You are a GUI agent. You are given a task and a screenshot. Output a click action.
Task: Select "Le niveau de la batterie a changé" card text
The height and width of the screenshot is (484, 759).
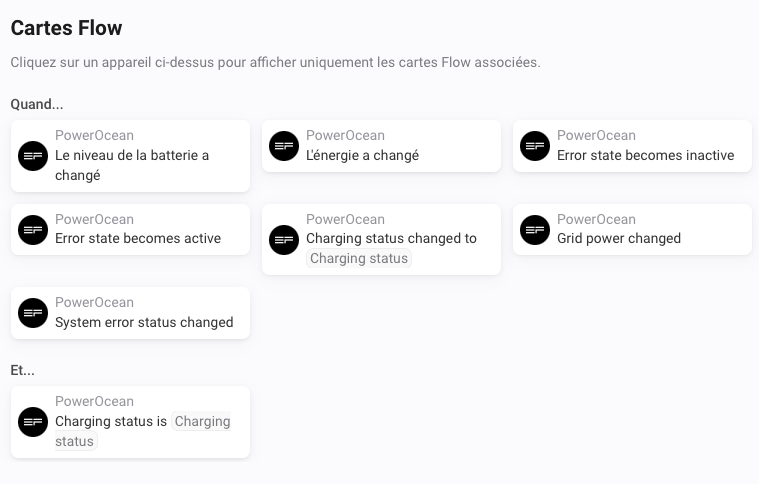click(x=132, y=165)
